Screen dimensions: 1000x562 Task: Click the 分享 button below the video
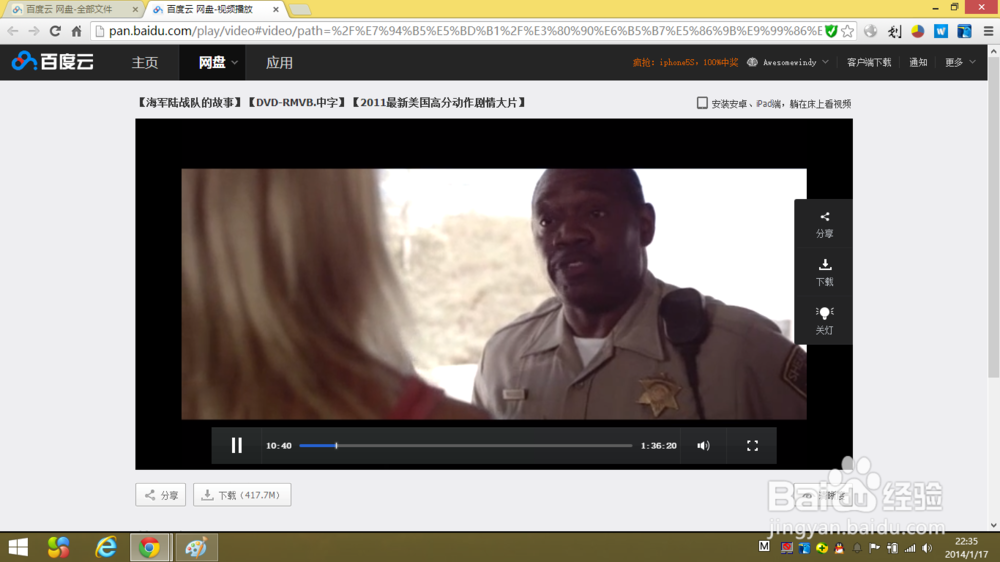coord(161,495)
